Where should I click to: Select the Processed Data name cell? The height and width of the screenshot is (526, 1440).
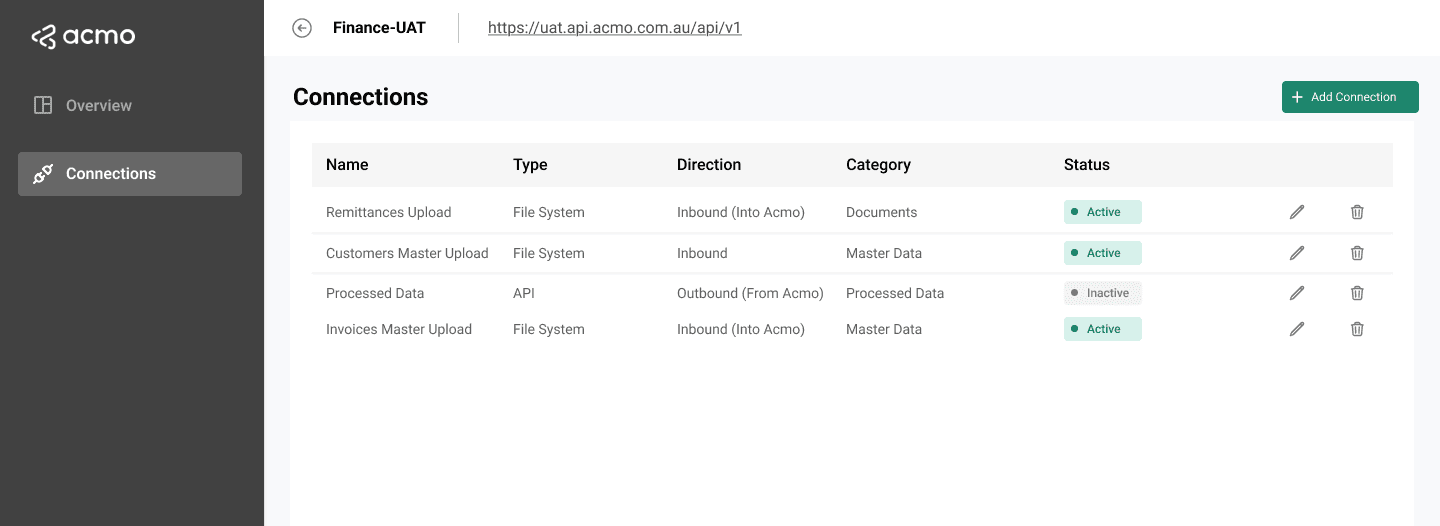click(x=375, y=293)
